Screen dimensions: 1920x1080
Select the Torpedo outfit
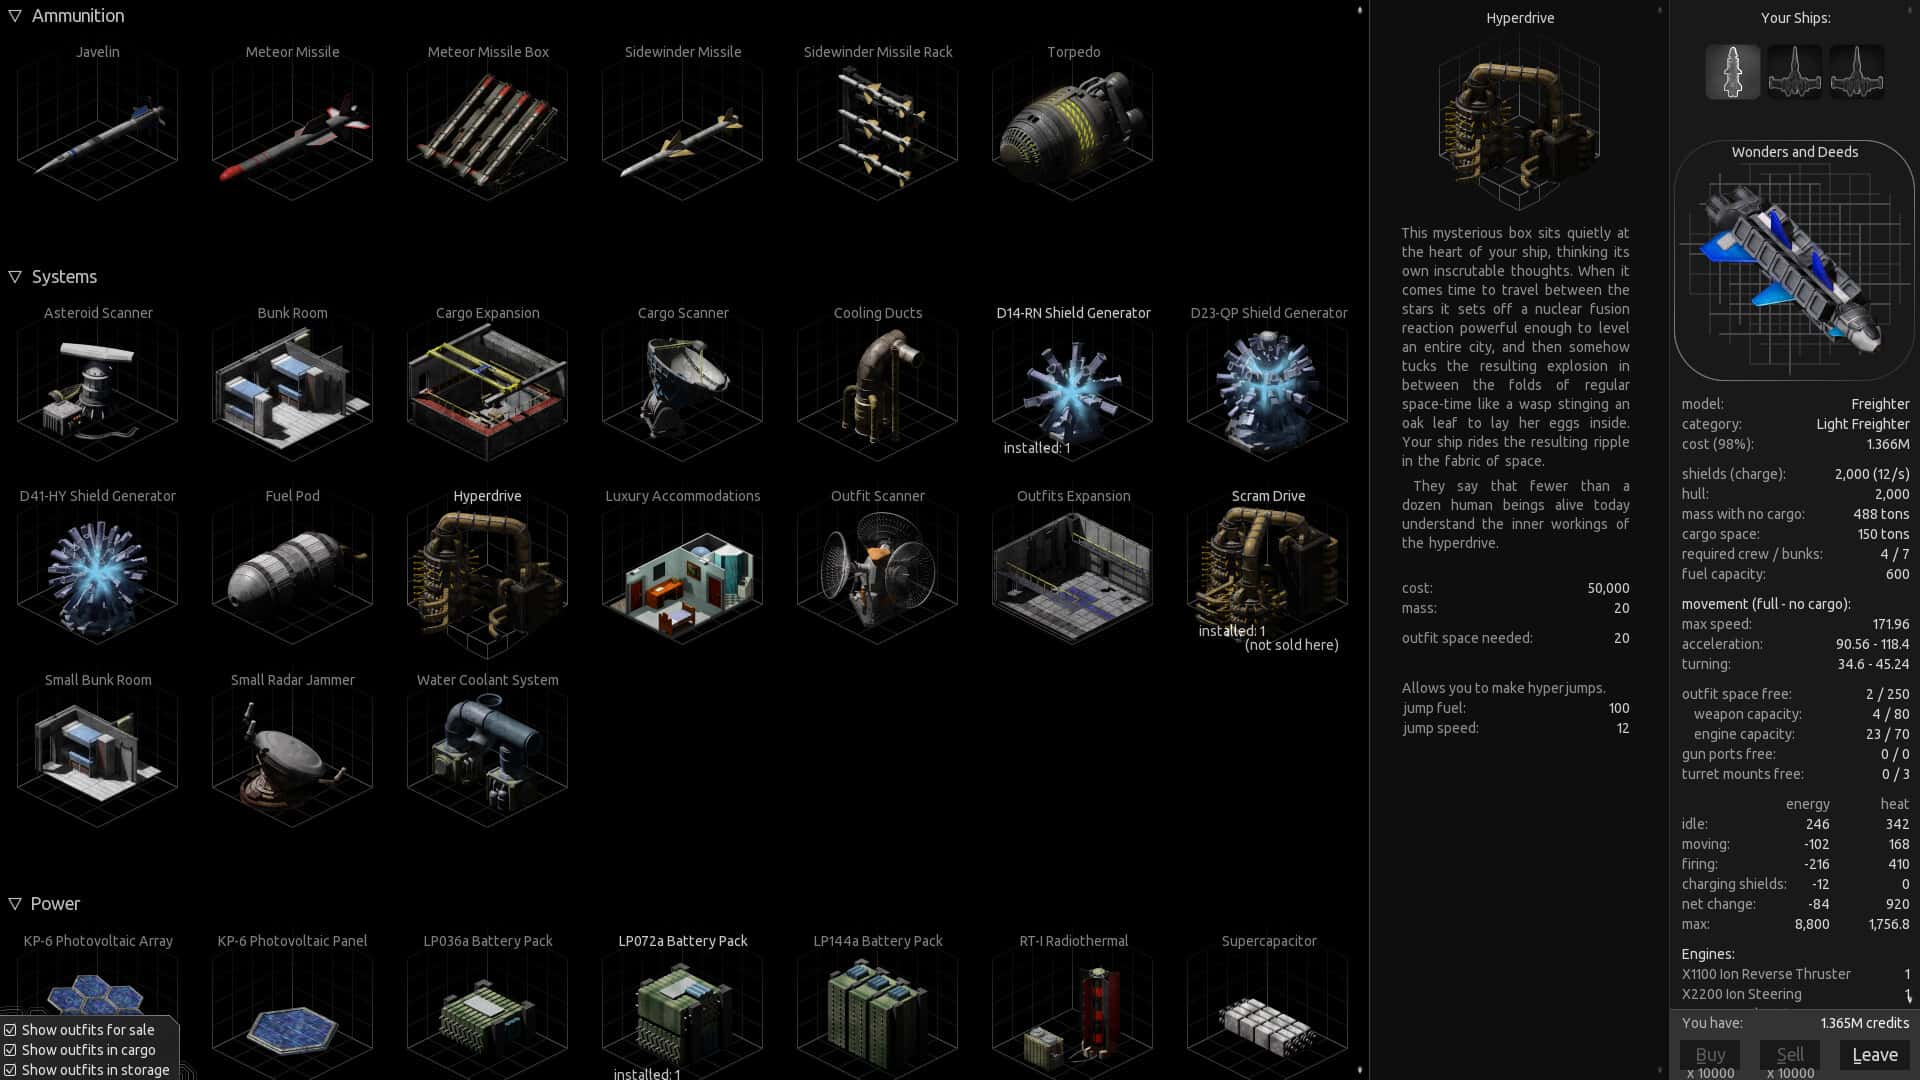pos(1072,125)
